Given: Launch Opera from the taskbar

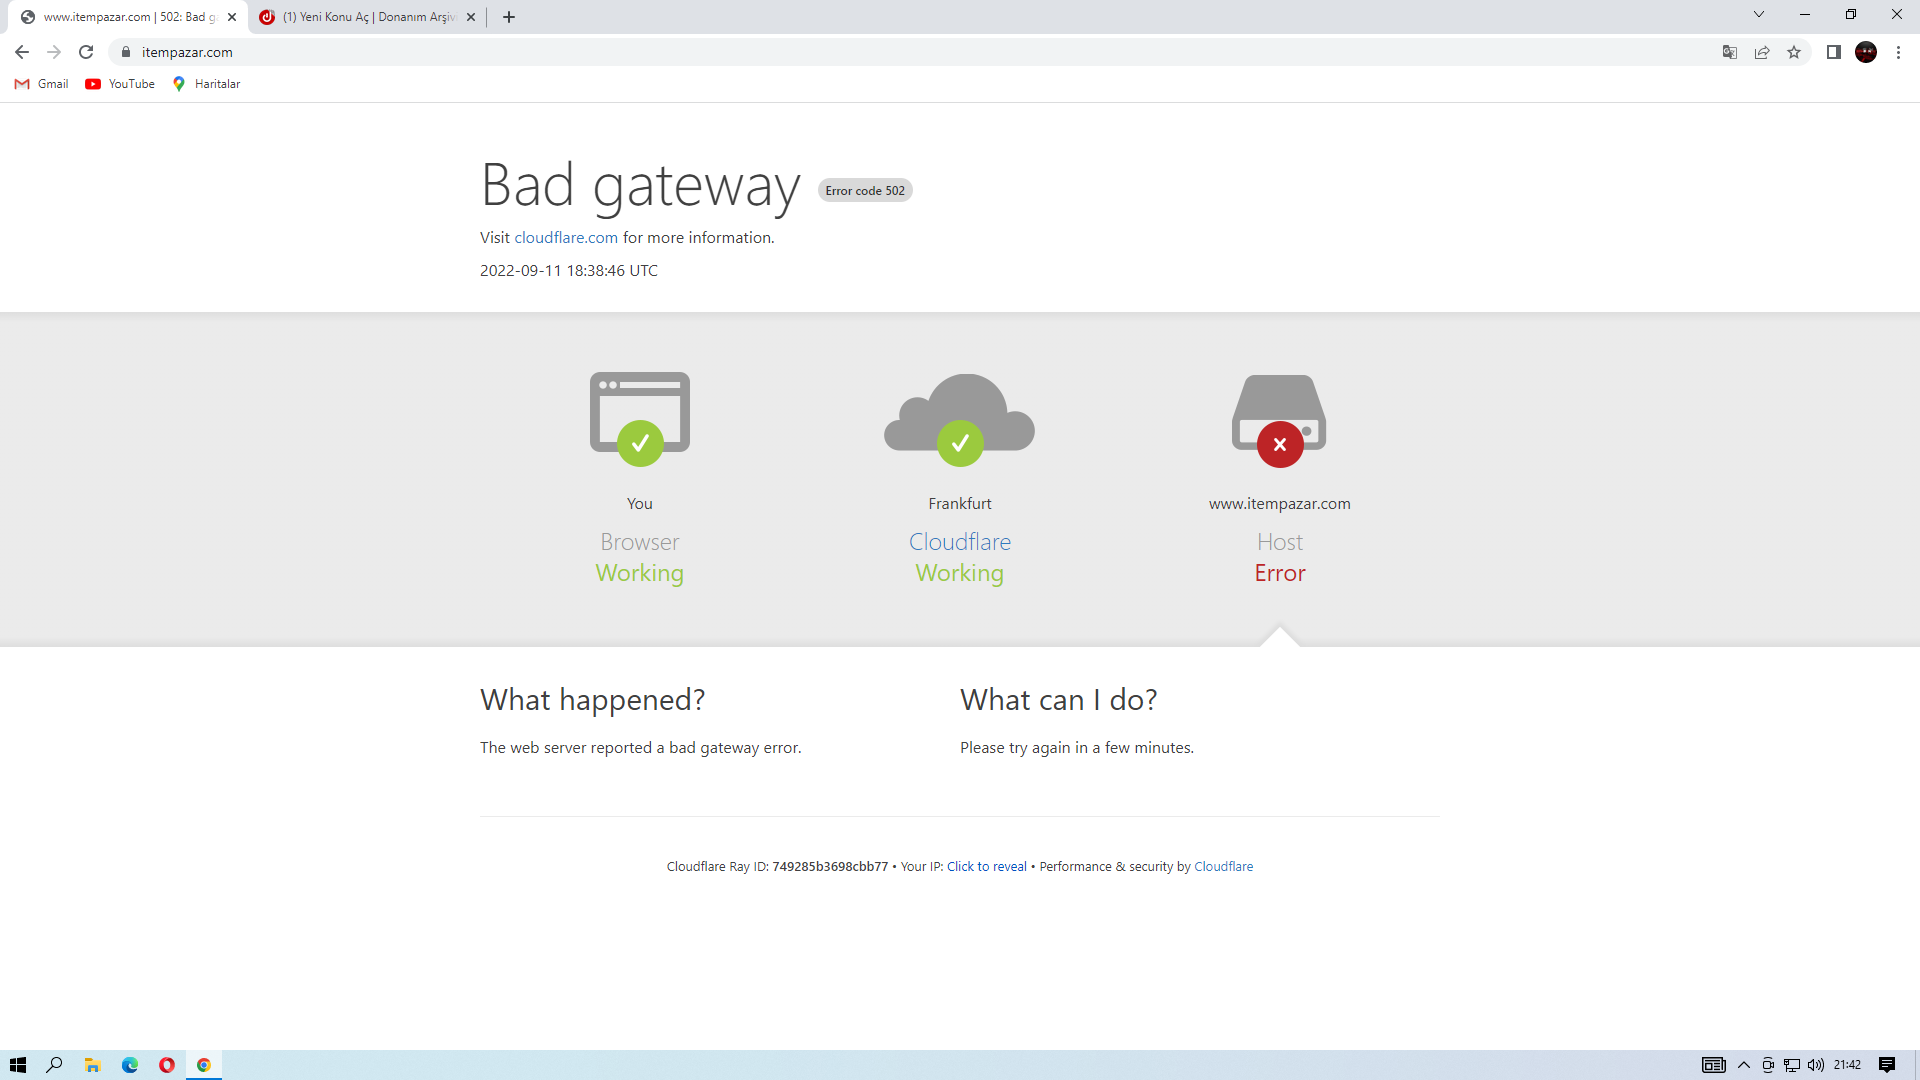Looking at the screenshot, I should (x=167, y=1065).
